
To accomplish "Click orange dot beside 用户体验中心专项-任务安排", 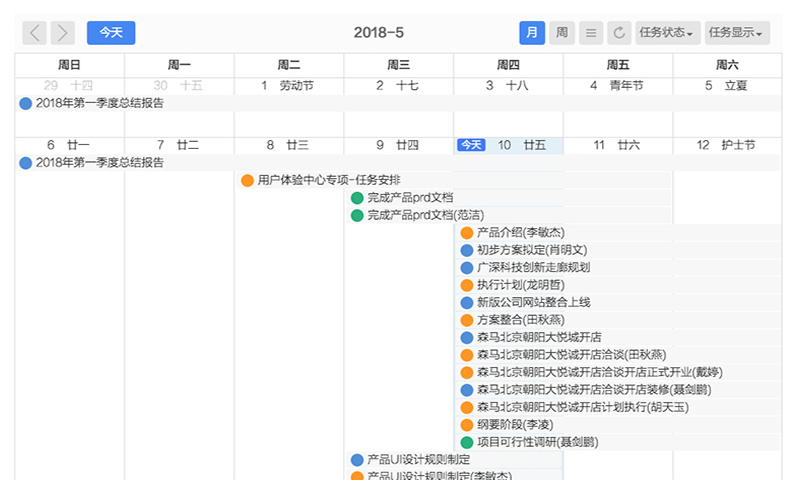I will pos(247,181).
